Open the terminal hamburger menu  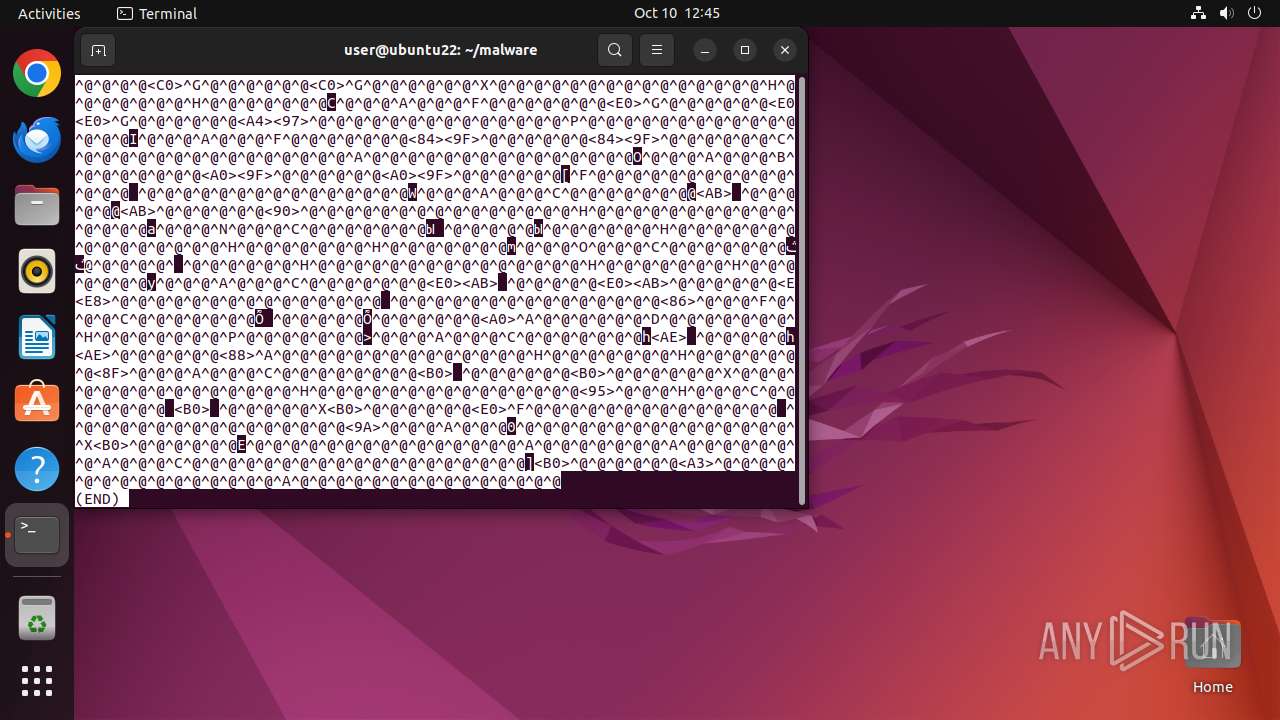coord(657,50)
